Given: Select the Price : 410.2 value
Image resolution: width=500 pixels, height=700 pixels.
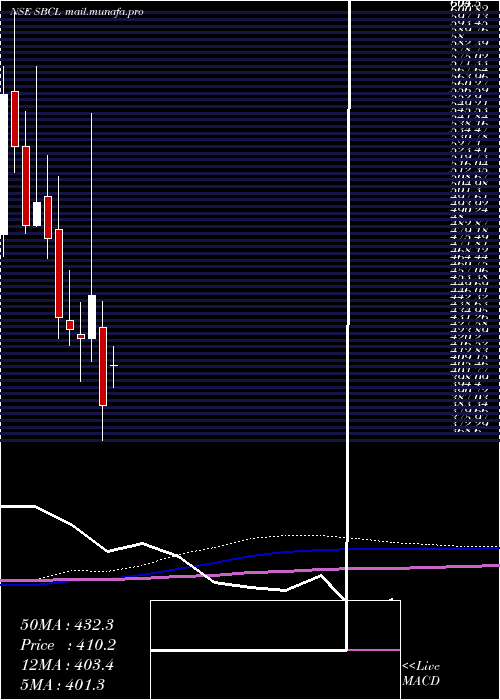Looking at the screenshot, I should pos(68,645).
